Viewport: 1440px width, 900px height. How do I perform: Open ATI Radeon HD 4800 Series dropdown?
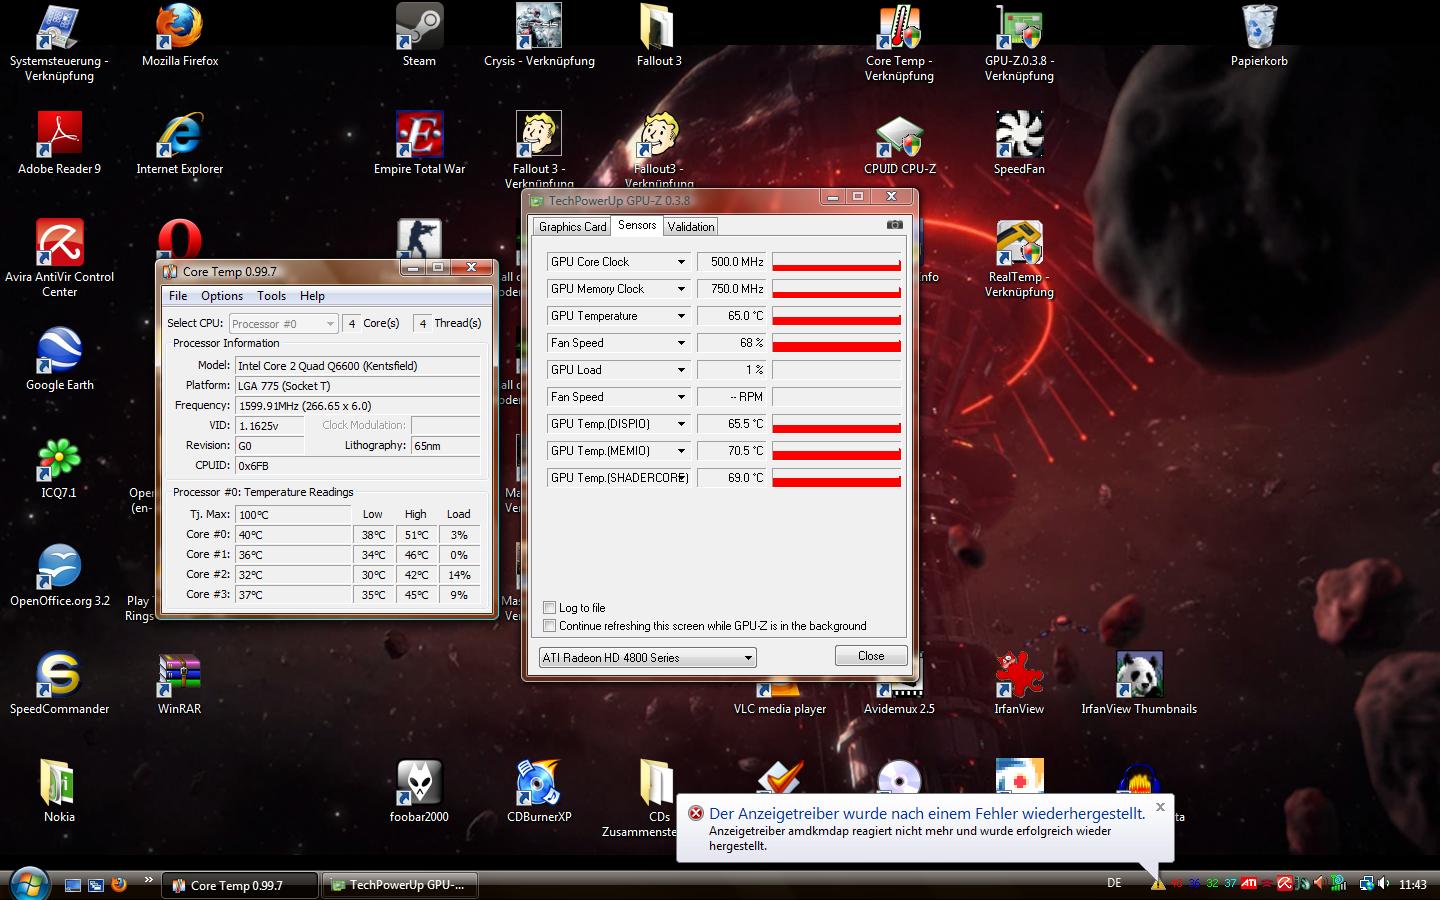(647, 657)
